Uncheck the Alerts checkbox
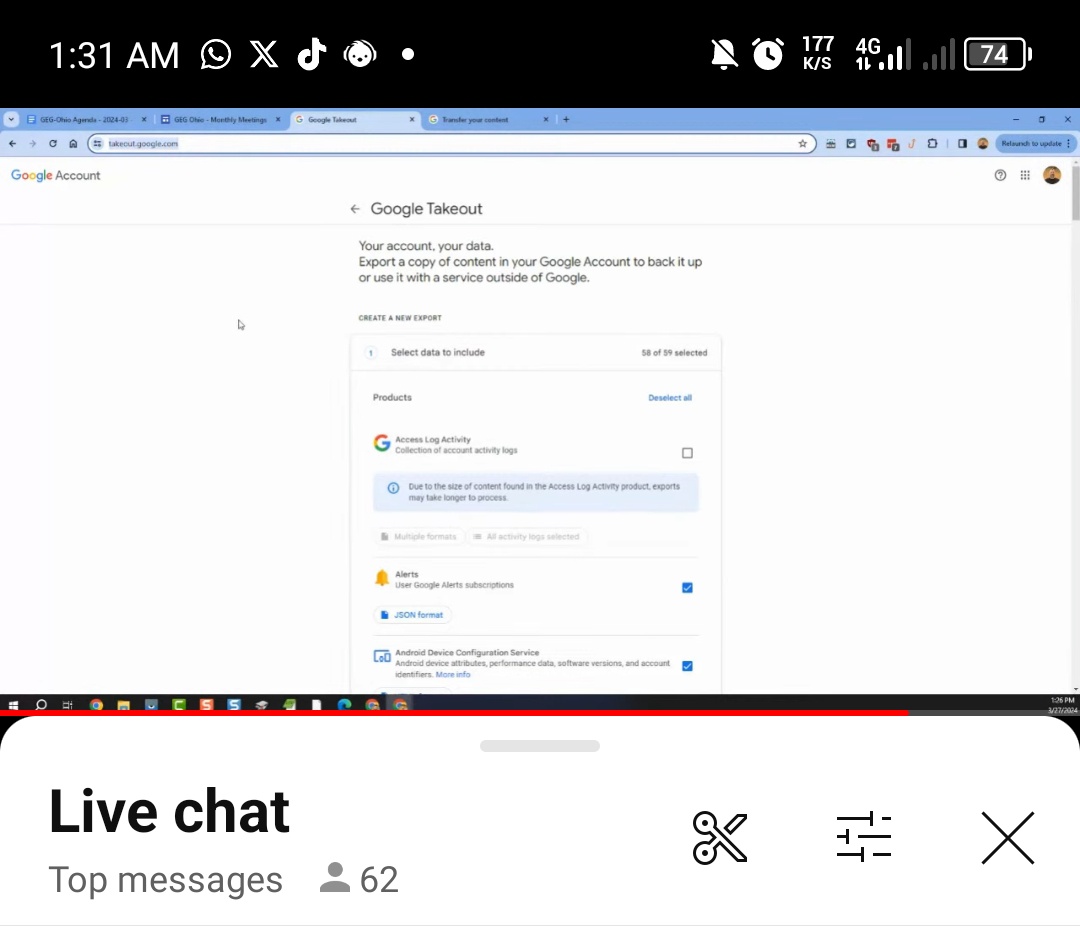The image size is (1080, 926). click(x=687, y=588)
